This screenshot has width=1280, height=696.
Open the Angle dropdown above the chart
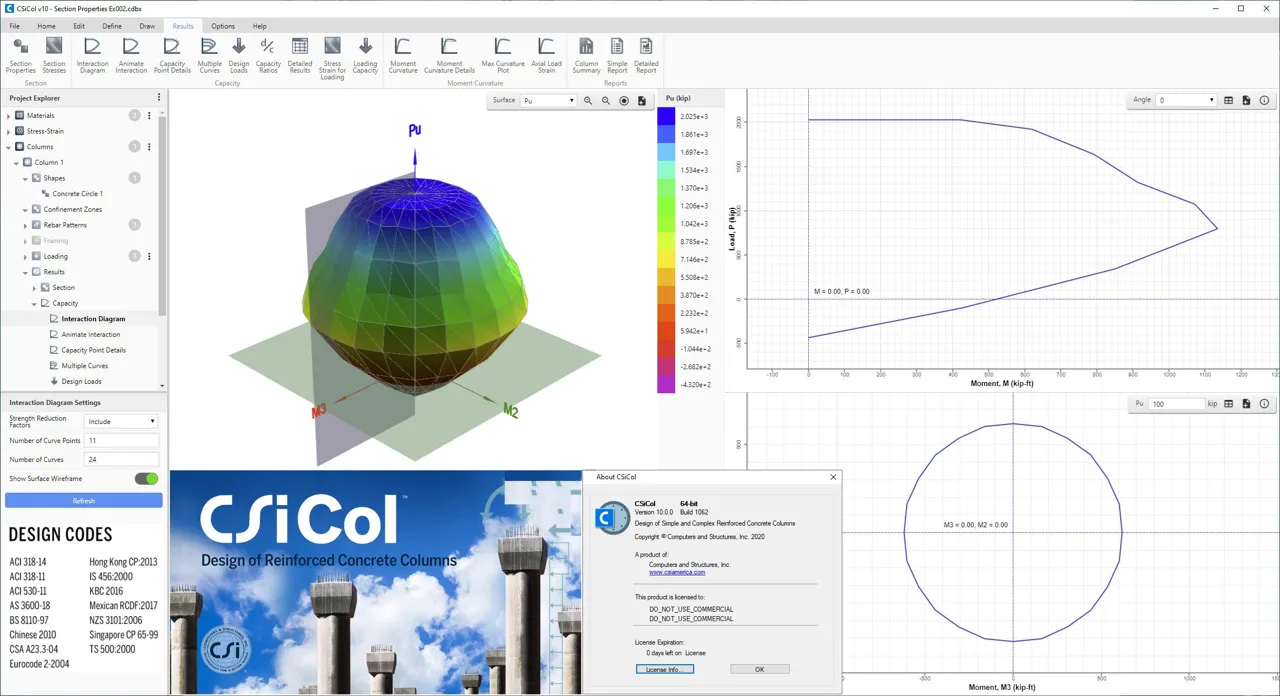click(x=1186, y=100)
